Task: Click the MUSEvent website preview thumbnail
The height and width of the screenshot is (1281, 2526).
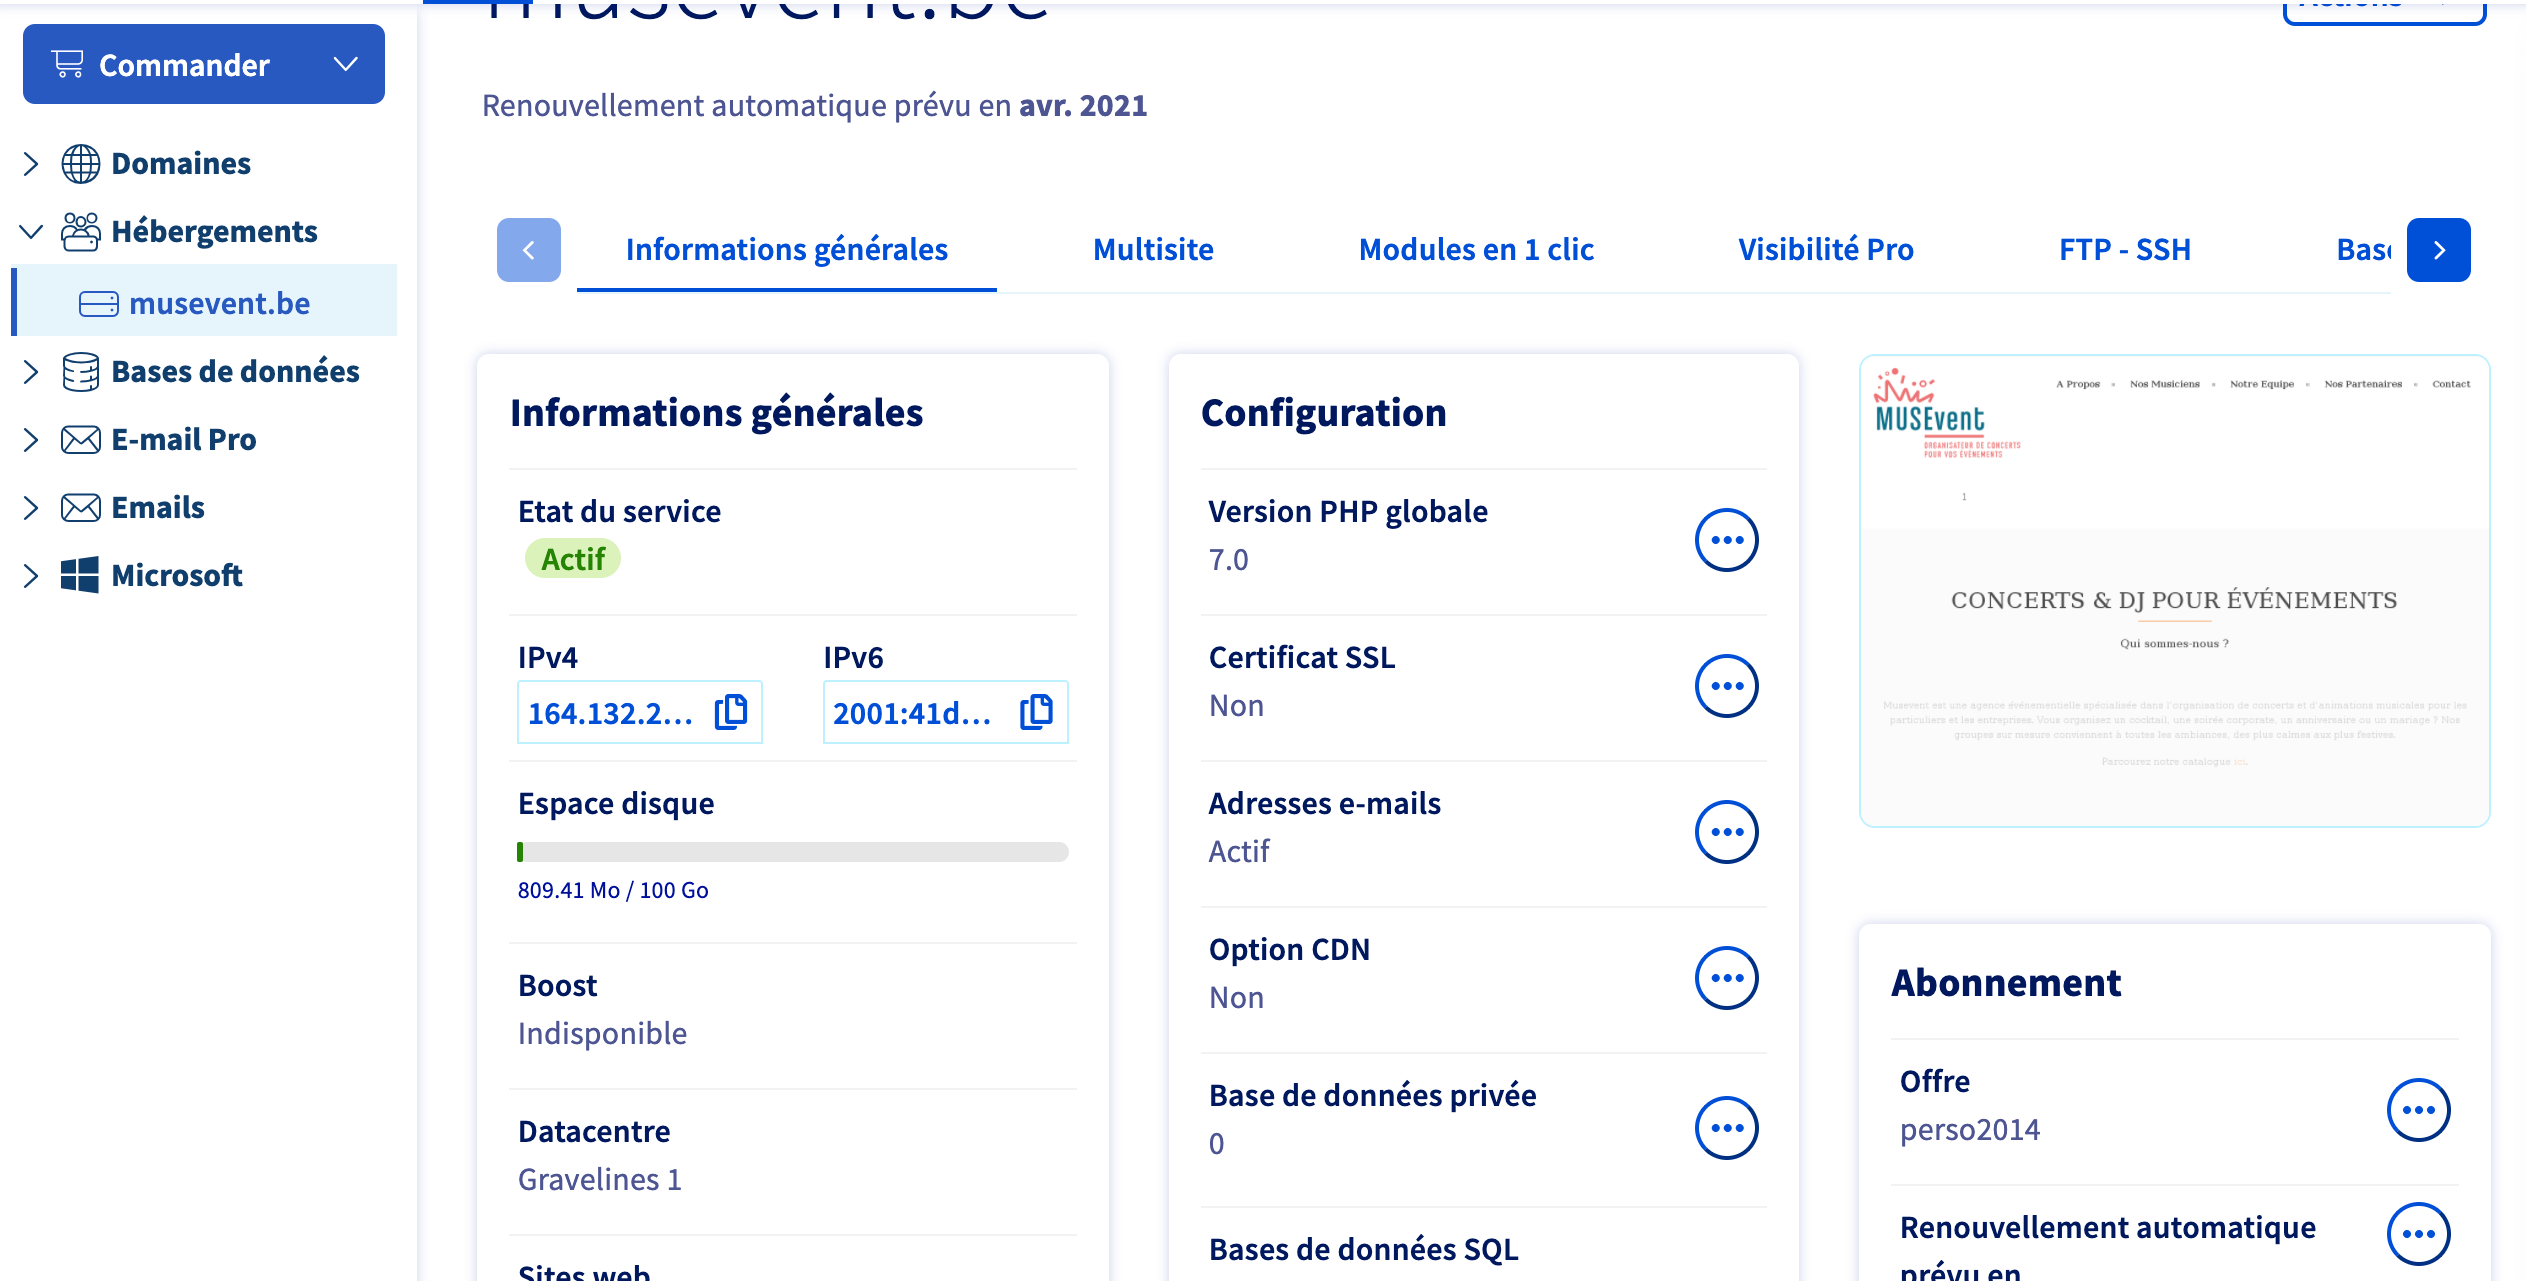Action: 2174,590
